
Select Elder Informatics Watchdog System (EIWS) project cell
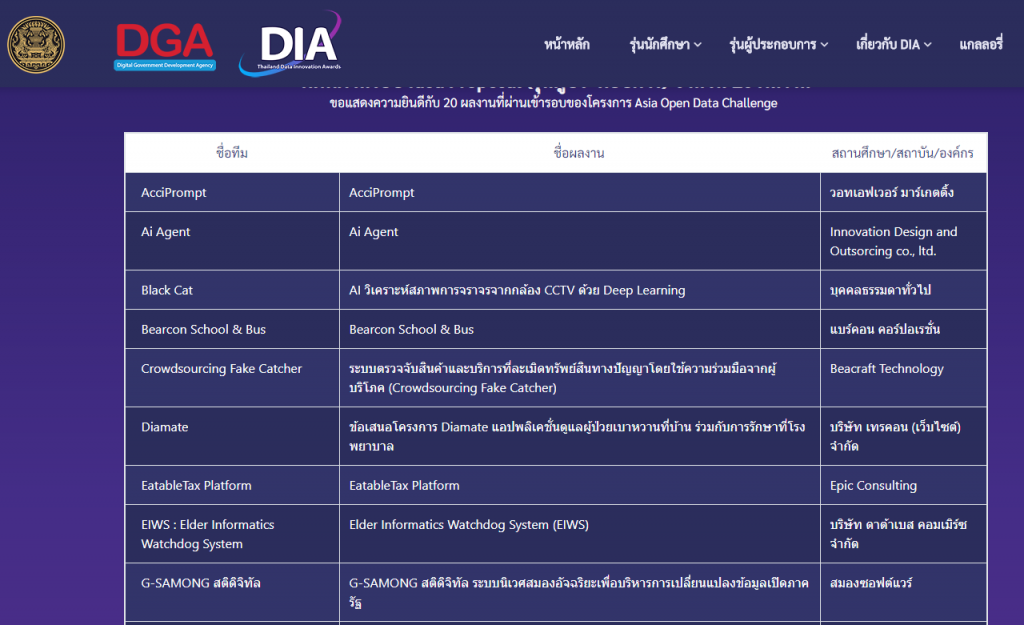pos(579,534)
